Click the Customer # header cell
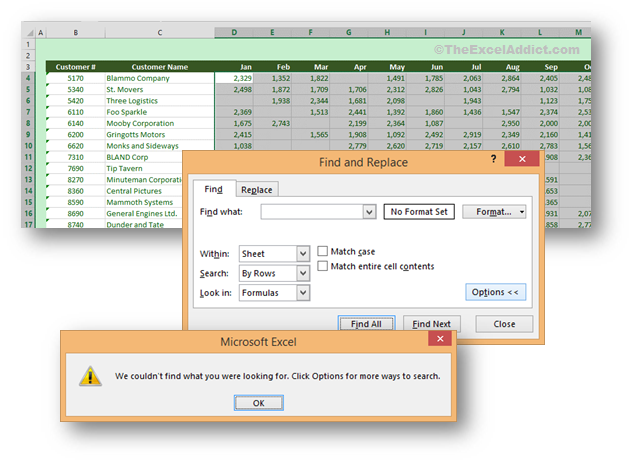The width and height of the screenshot is (633, 464). [x=75, y=67]
